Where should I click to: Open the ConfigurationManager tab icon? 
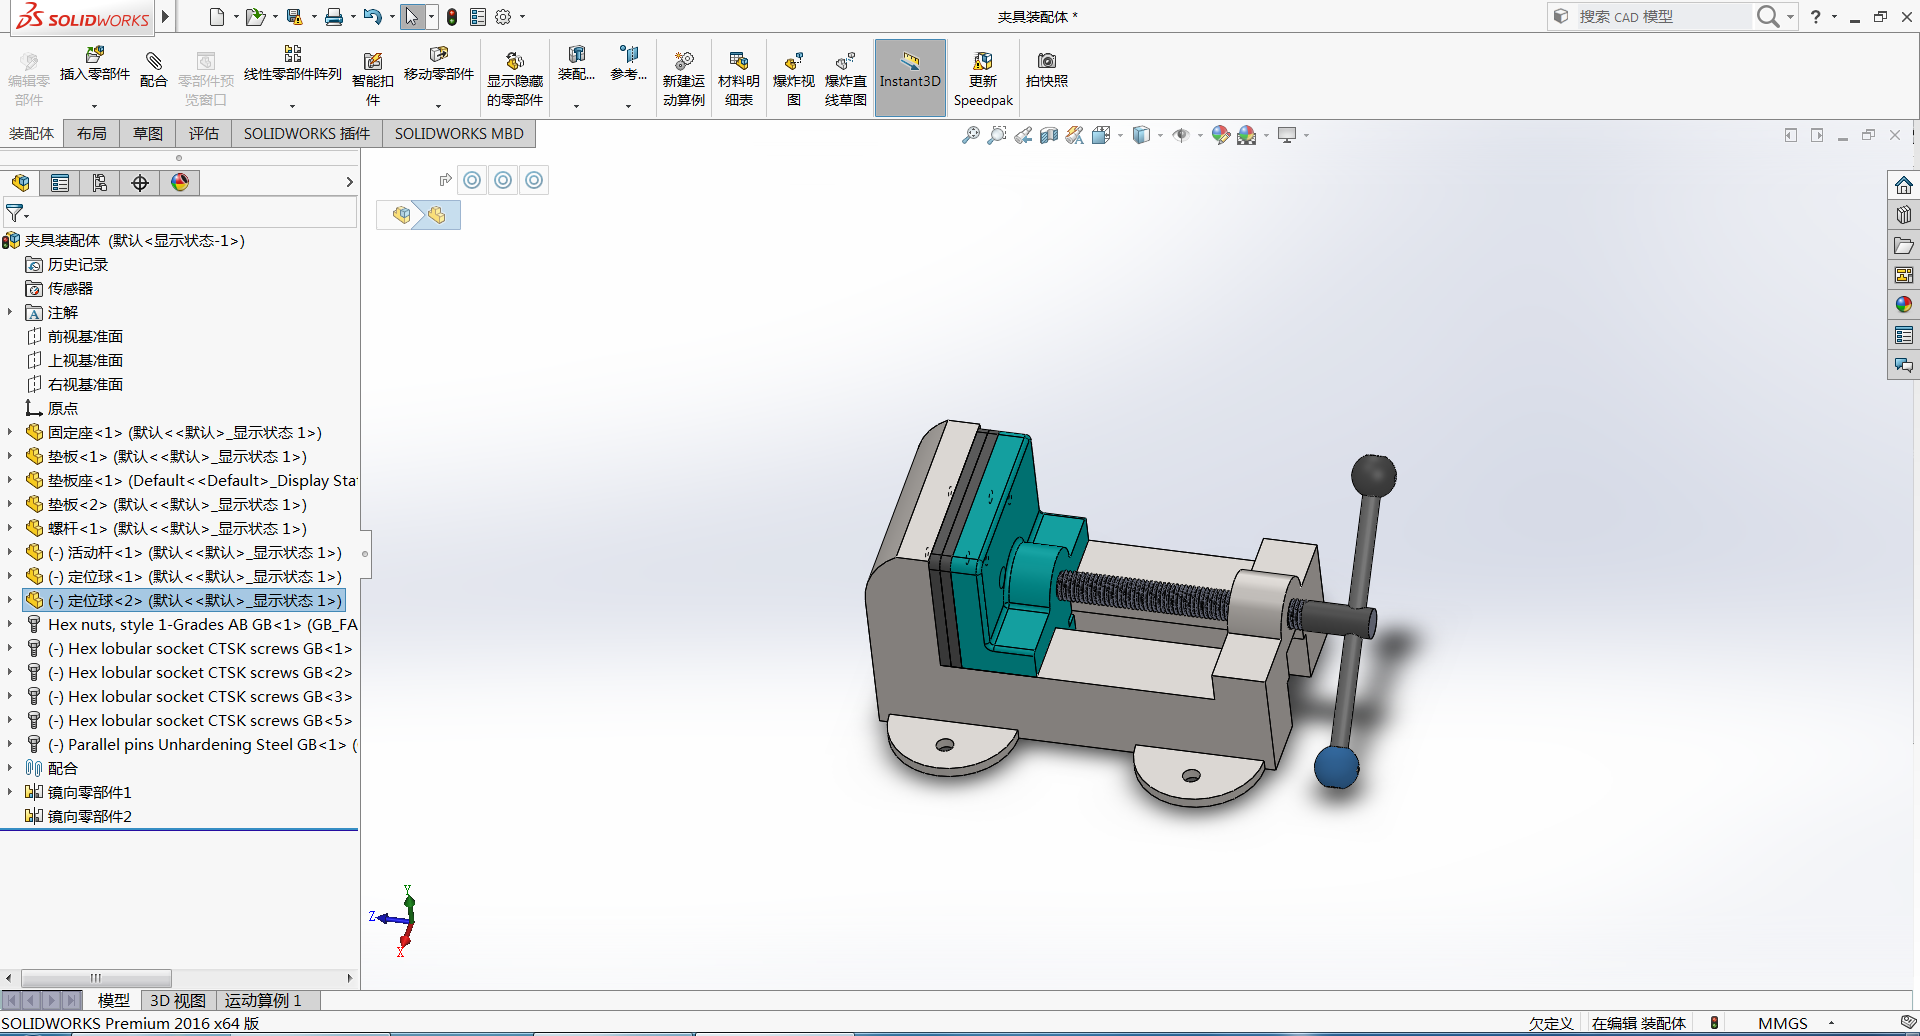(x=100, y=183)
